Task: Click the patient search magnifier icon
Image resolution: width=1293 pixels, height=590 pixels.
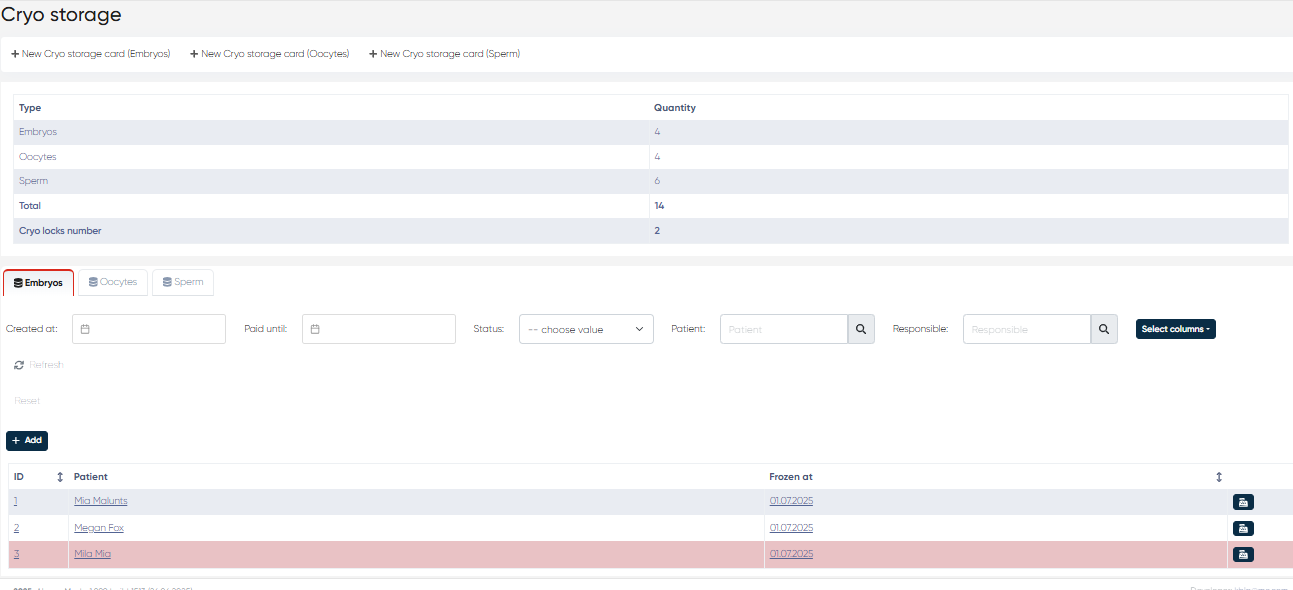Action: [x=861, y=329]
